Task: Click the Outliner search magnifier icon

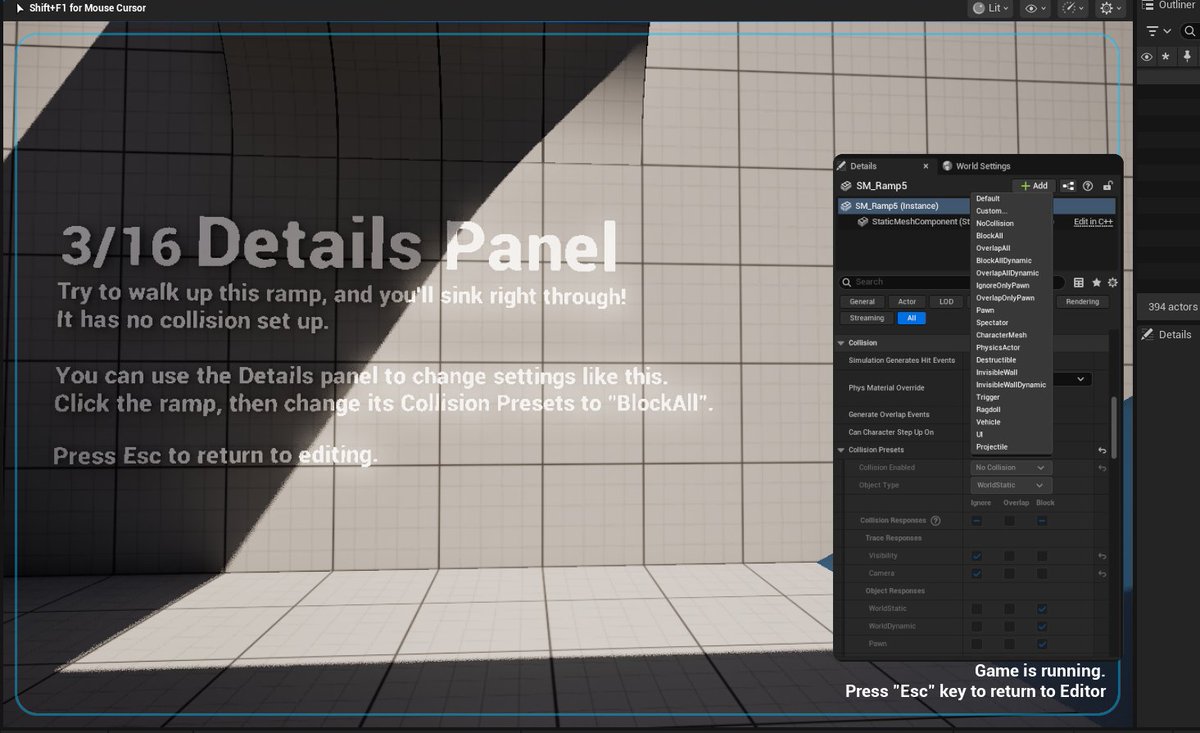Action: tap(1188, 32)
